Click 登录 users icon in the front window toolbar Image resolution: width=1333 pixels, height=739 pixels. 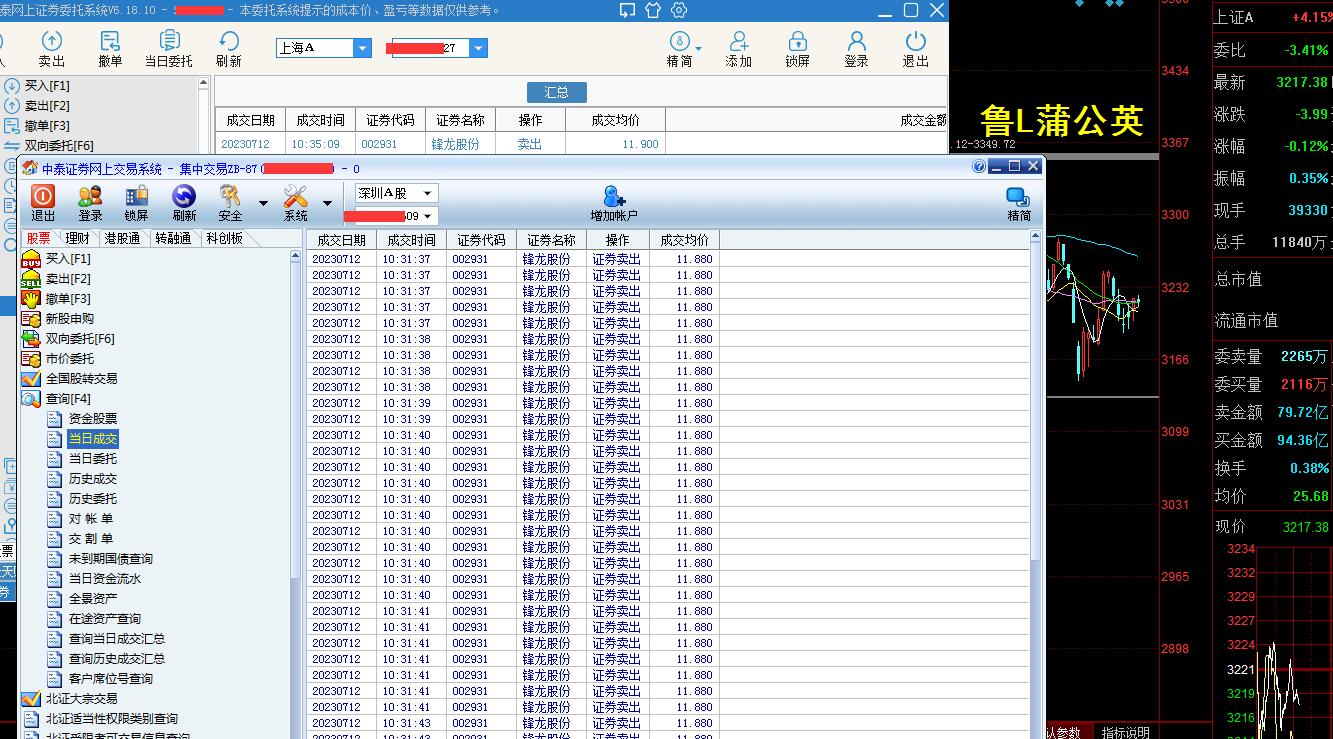[x=90, y=203]
